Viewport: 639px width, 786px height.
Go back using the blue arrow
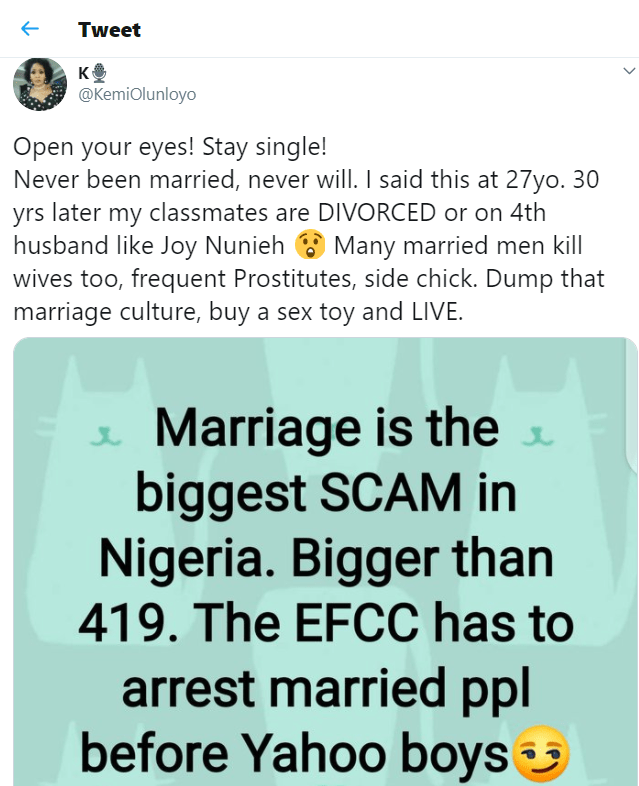point(30,29)
